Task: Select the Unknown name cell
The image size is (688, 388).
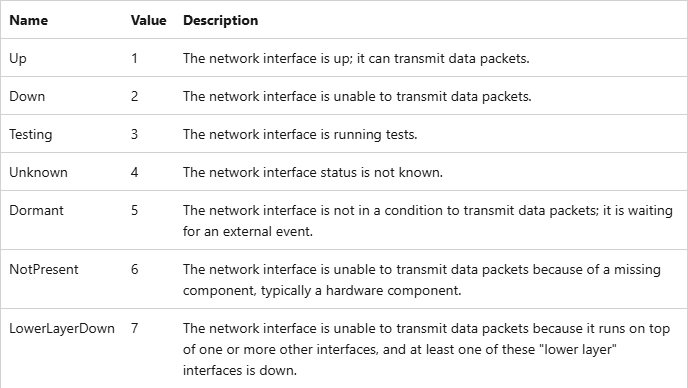Action: click(x=38, y=172)
